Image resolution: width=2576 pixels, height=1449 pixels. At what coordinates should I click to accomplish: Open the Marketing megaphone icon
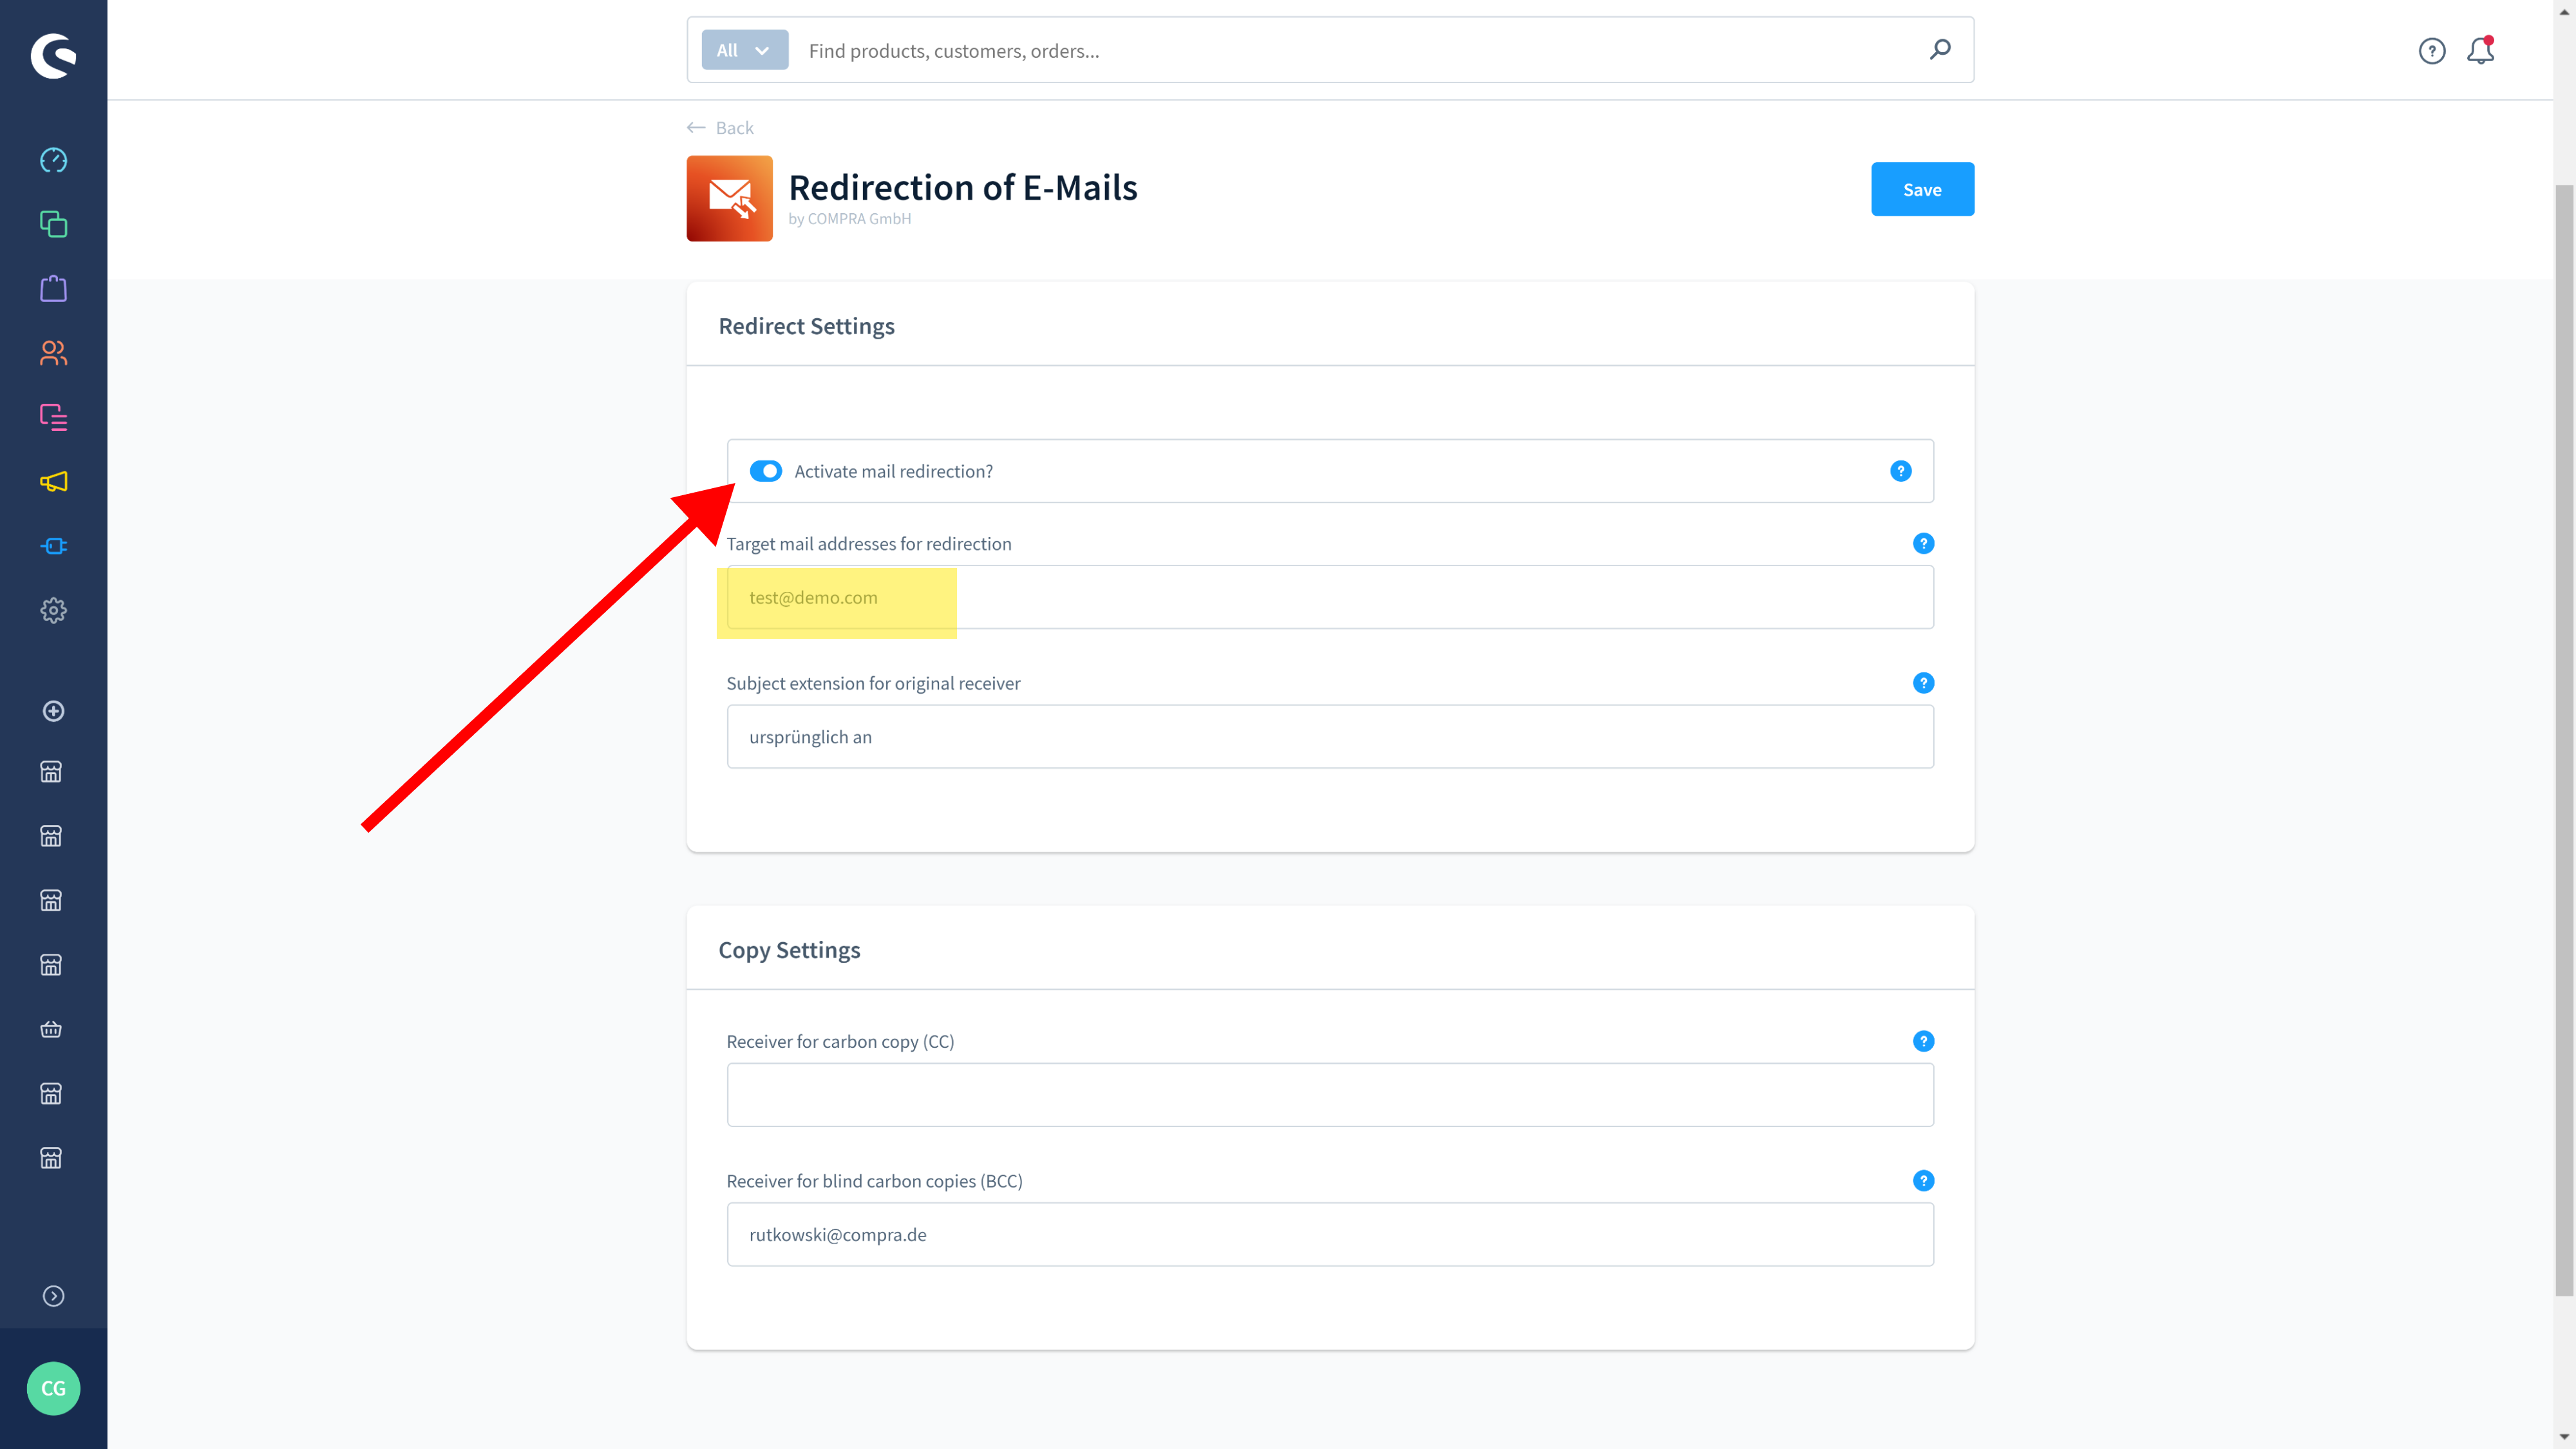[53, 482]
